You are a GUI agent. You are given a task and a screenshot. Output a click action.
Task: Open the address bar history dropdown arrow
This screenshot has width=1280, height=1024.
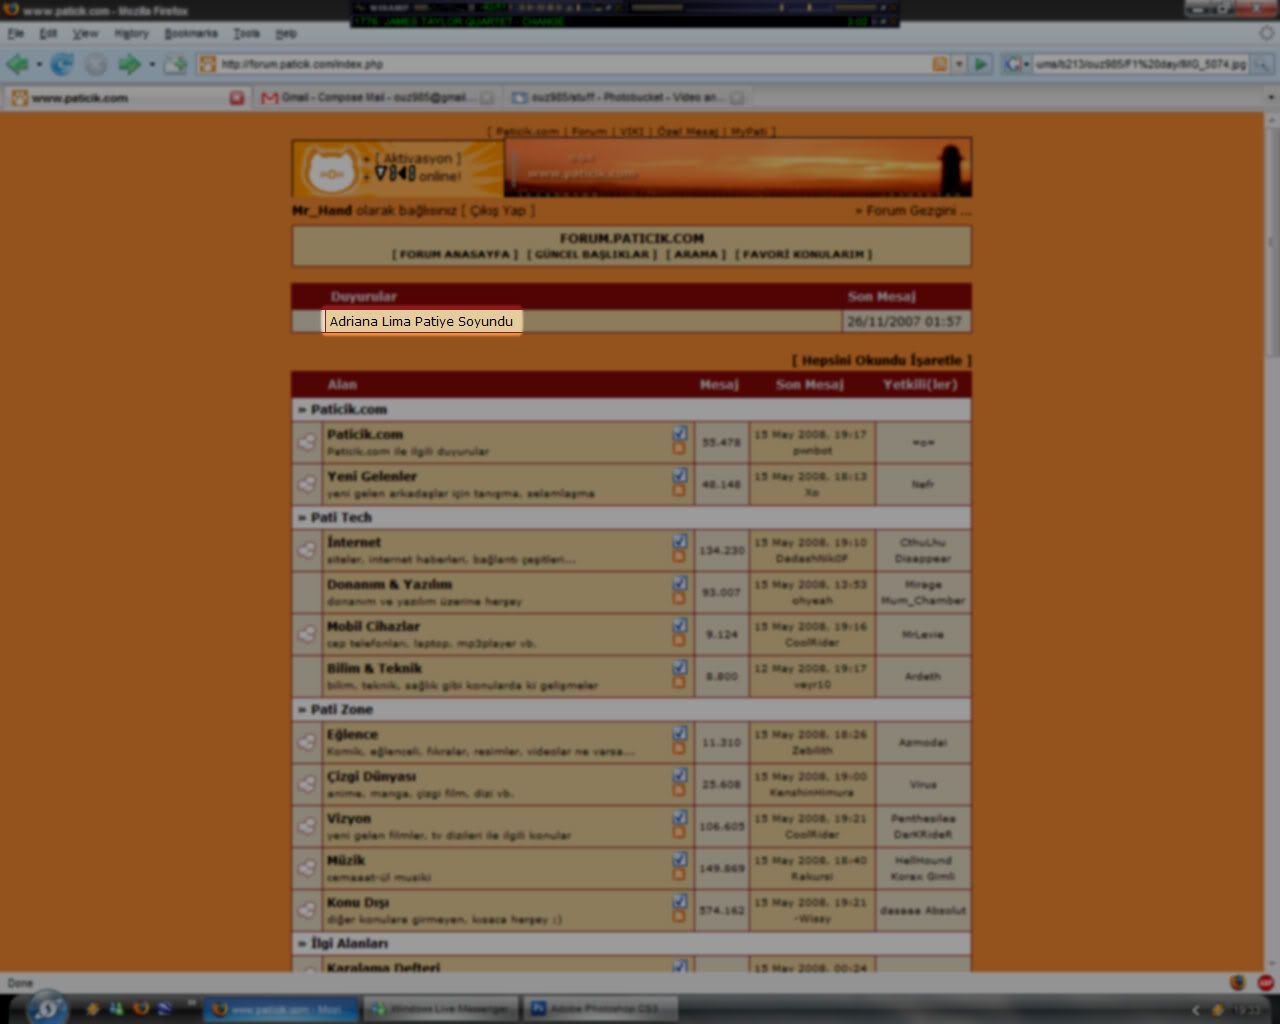point(958,64)
